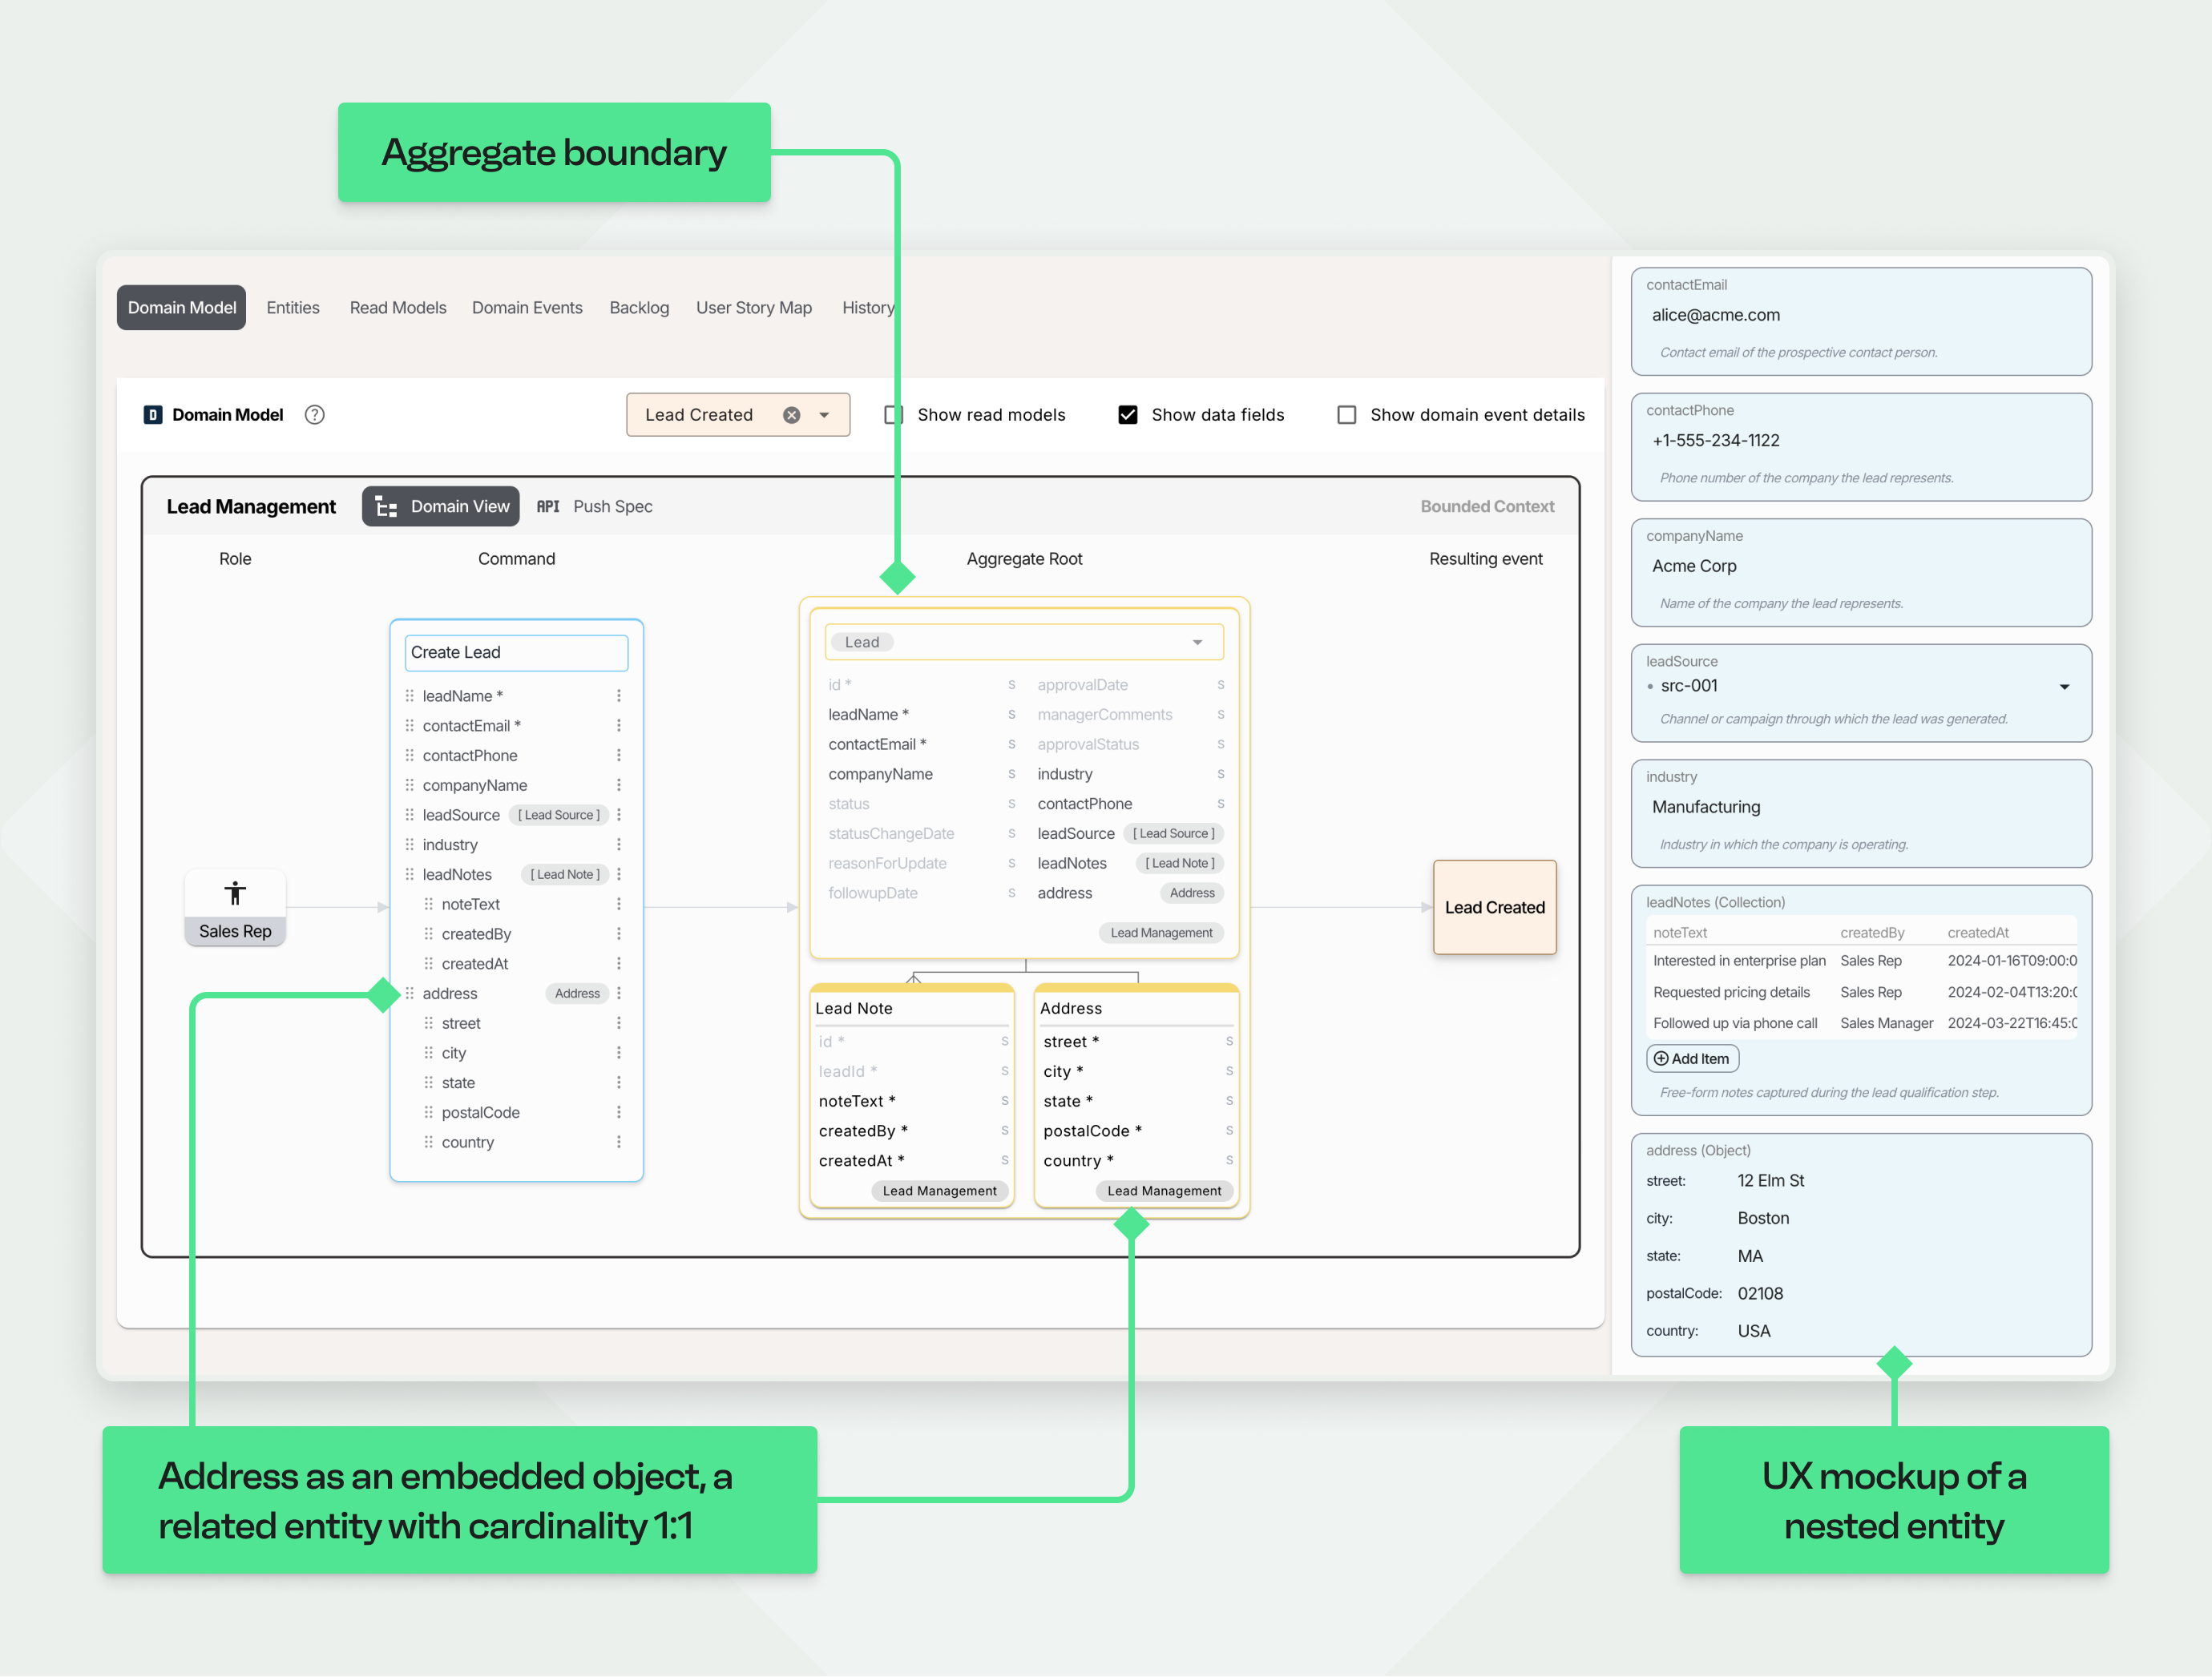Image resolution: width=2212 pixels, height=1677 pixels.
Task: Open kebab menu for street field
Action: point(619,1024)
